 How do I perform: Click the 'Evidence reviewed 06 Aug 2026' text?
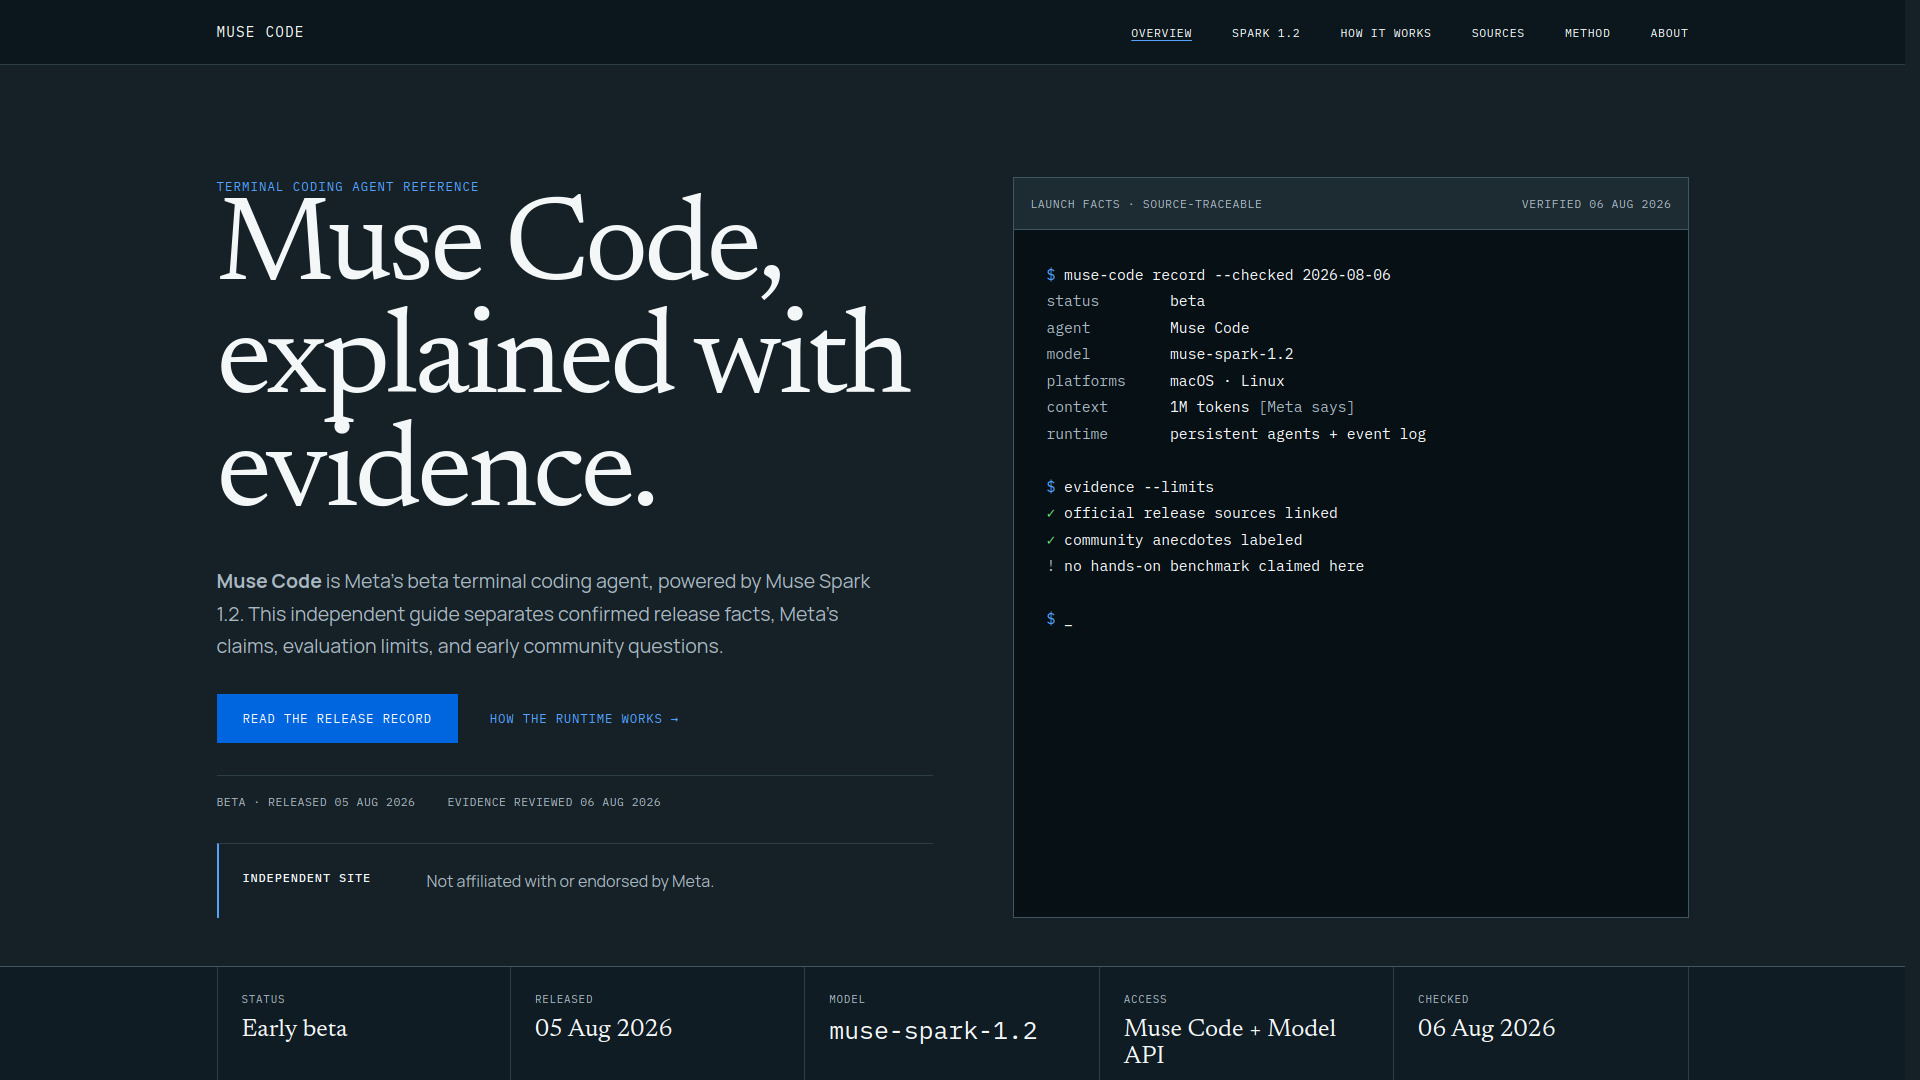click(554, 802)
